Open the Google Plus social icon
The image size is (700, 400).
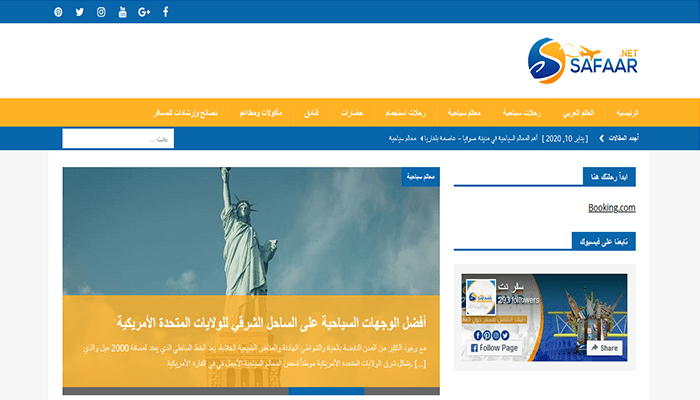click(x=144, y=12)
